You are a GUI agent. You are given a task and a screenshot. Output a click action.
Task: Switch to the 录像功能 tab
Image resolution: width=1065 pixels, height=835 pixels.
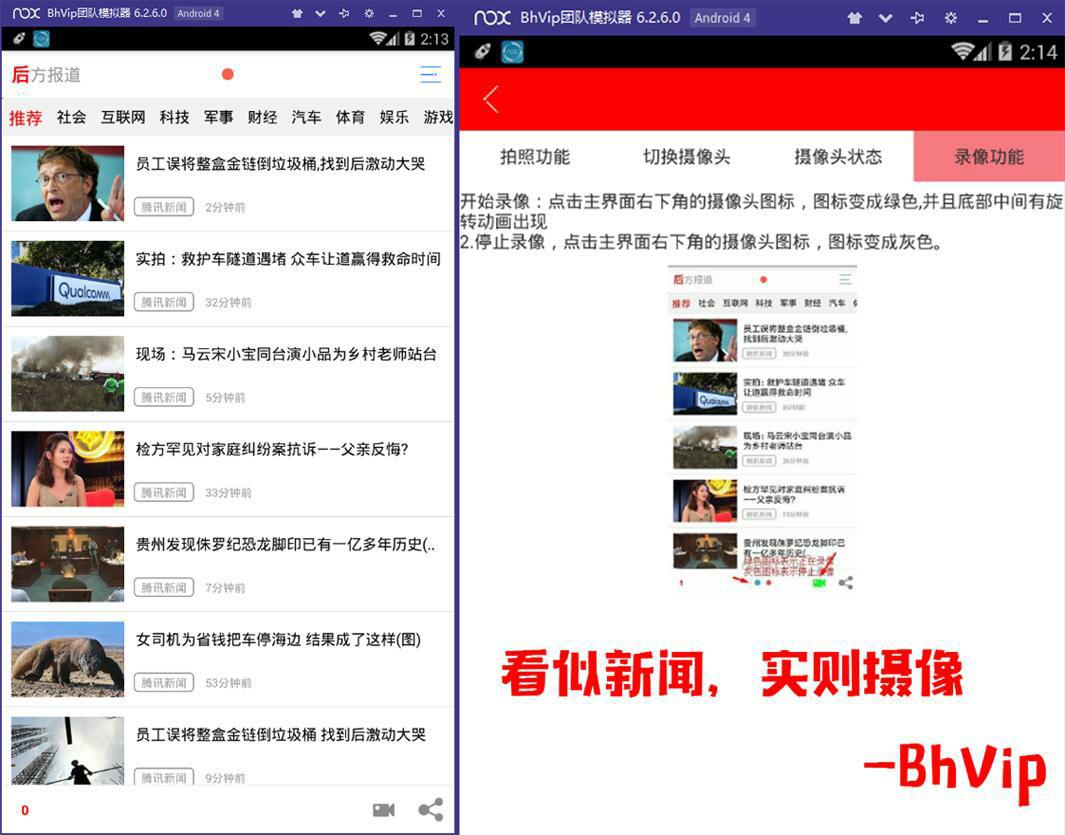989,157
